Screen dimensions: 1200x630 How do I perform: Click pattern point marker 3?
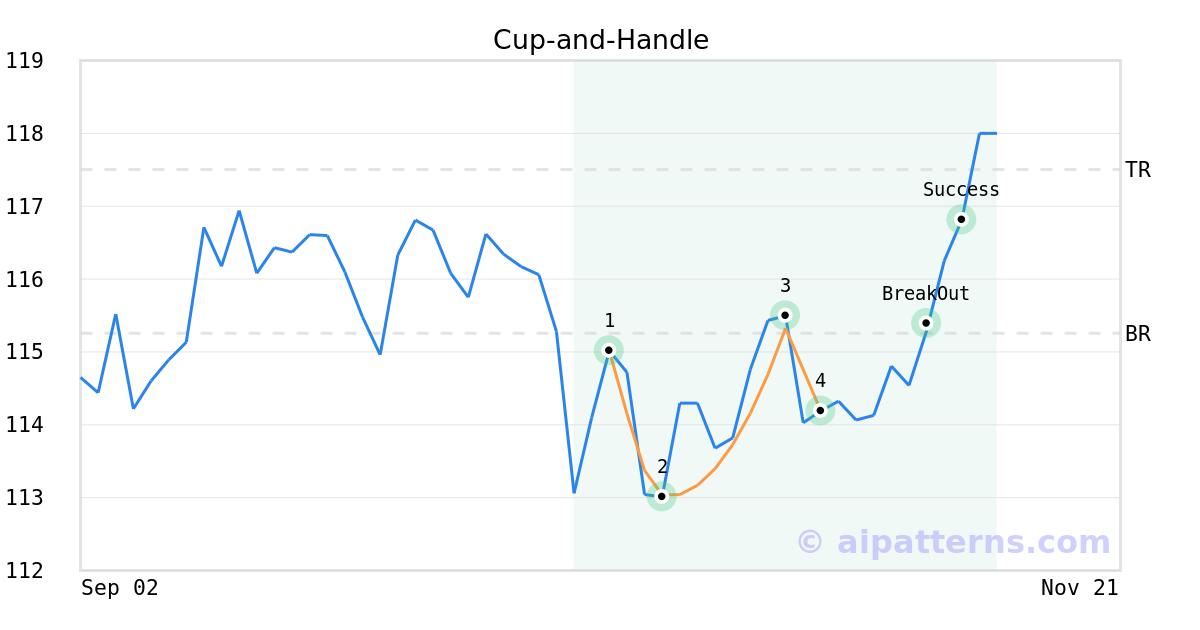pos(785,315)
